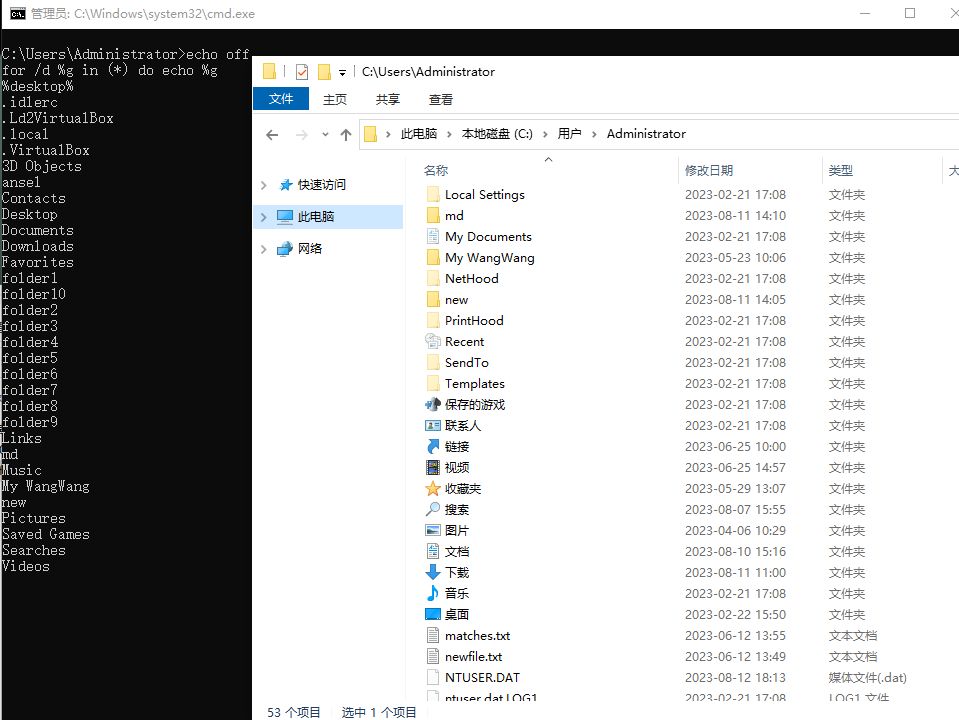959x720 pixels.
Task: Select My Documents shortcut icon
Action: point(432,236)
